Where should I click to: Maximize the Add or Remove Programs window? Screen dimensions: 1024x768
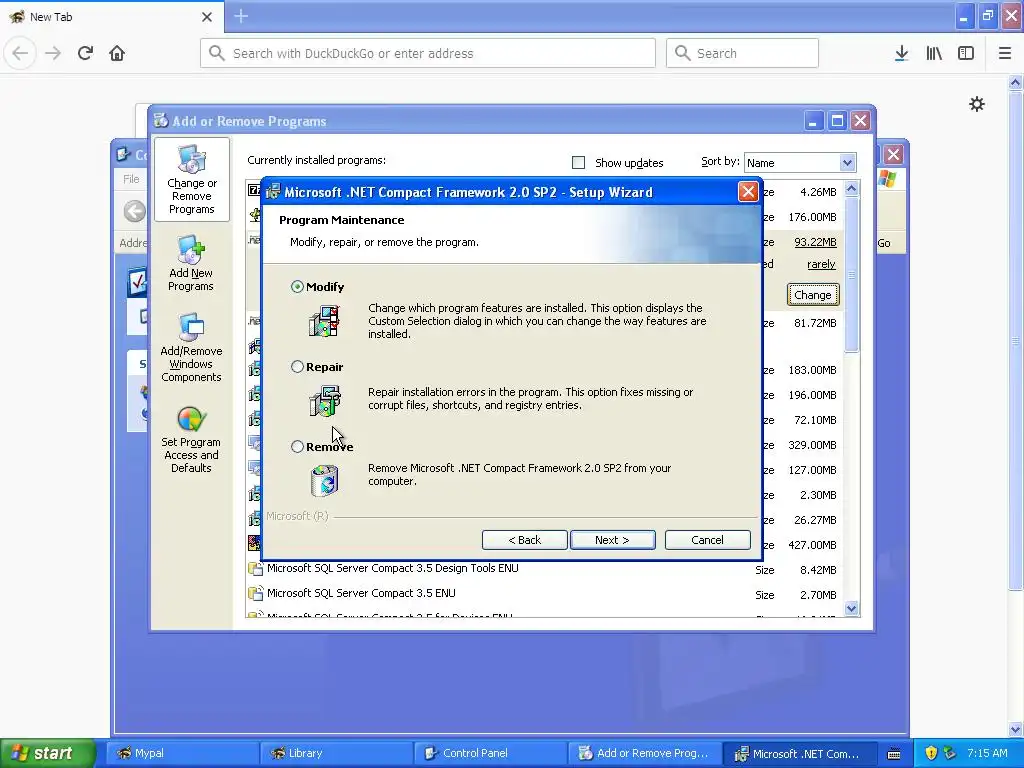click(837, 121)
